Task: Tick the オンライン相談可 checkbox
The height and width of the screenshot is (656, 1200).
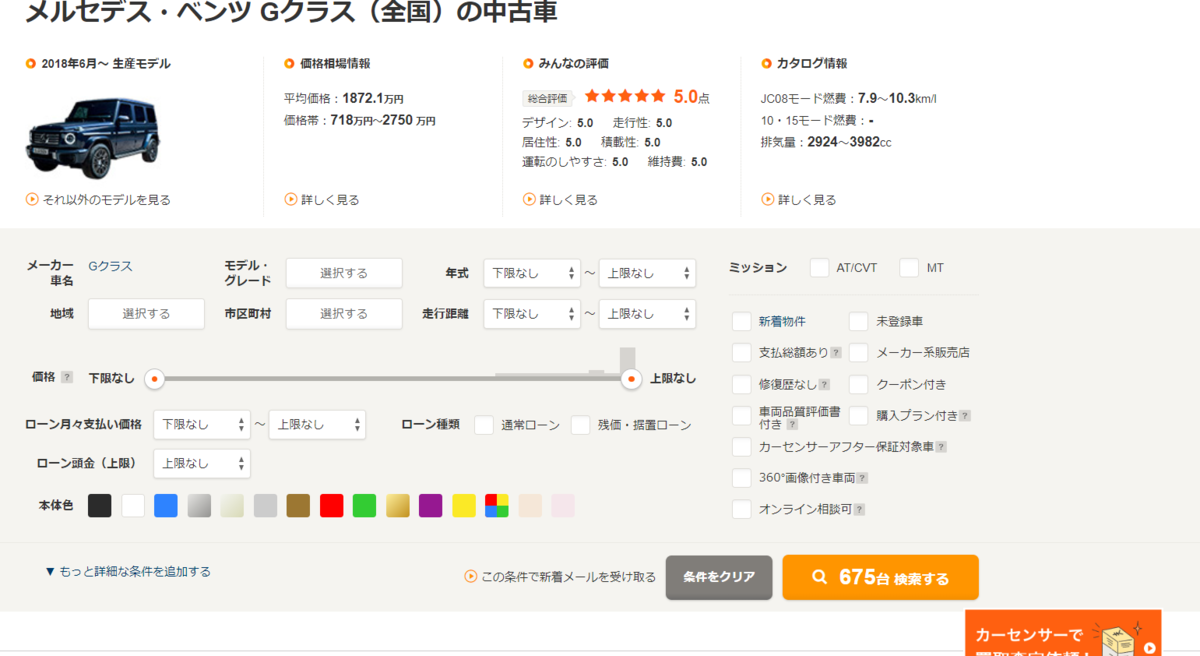Action: point(741,509)
